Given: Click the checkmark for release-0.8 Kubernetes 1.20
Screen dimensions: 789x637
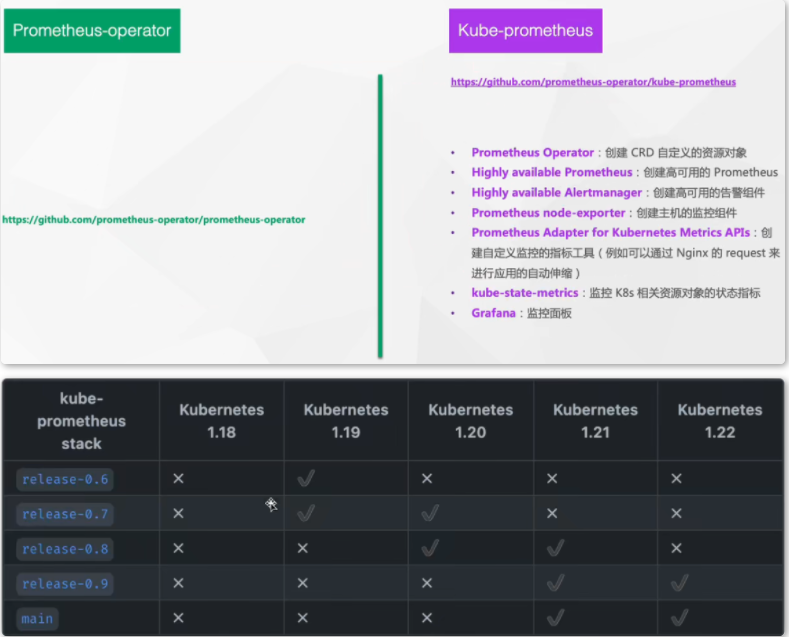Looking at the screenshot, I should point(430,548).
